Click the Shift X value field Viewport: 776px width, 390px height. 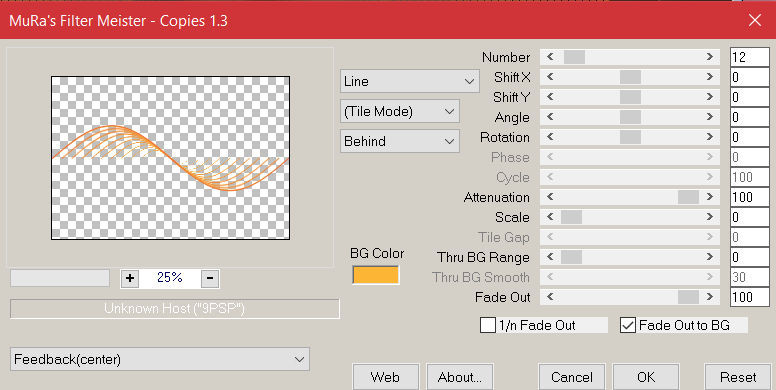[750, 77]
